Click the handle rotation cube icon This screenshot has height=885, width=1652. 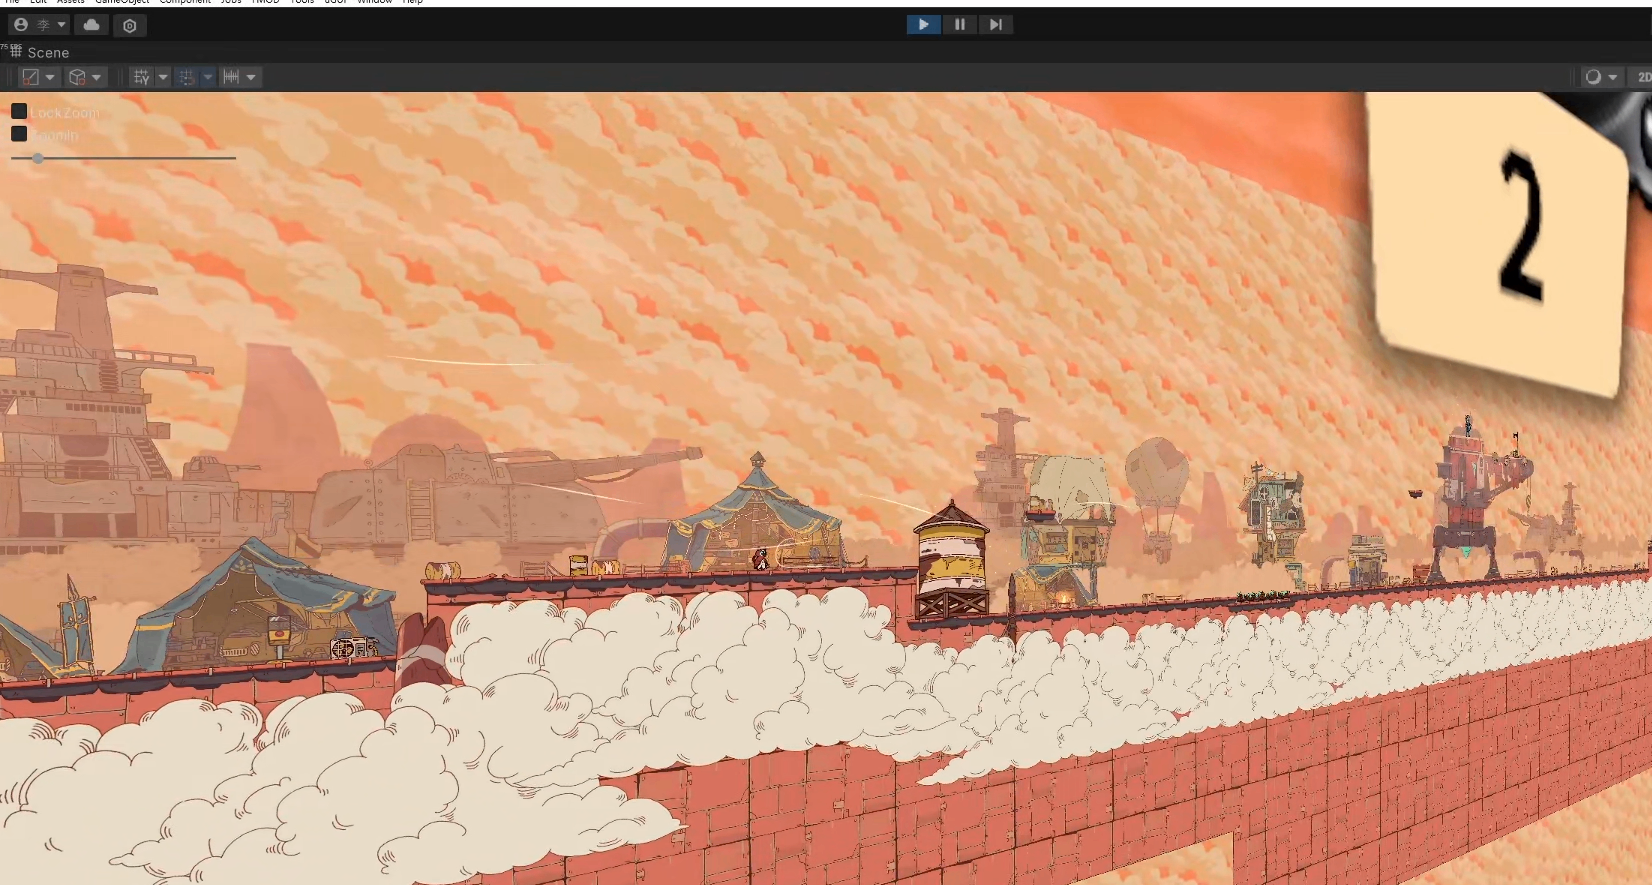(x=77, y=77)
